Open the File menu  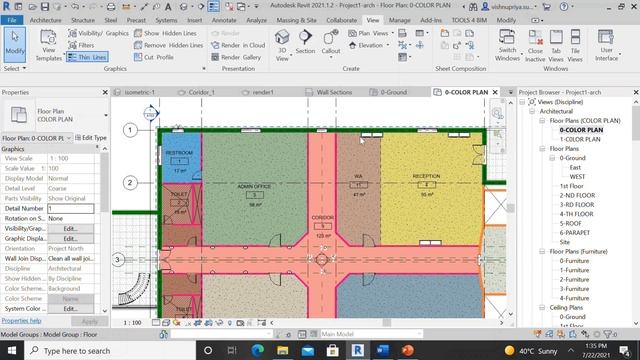[x=12, y=20]
